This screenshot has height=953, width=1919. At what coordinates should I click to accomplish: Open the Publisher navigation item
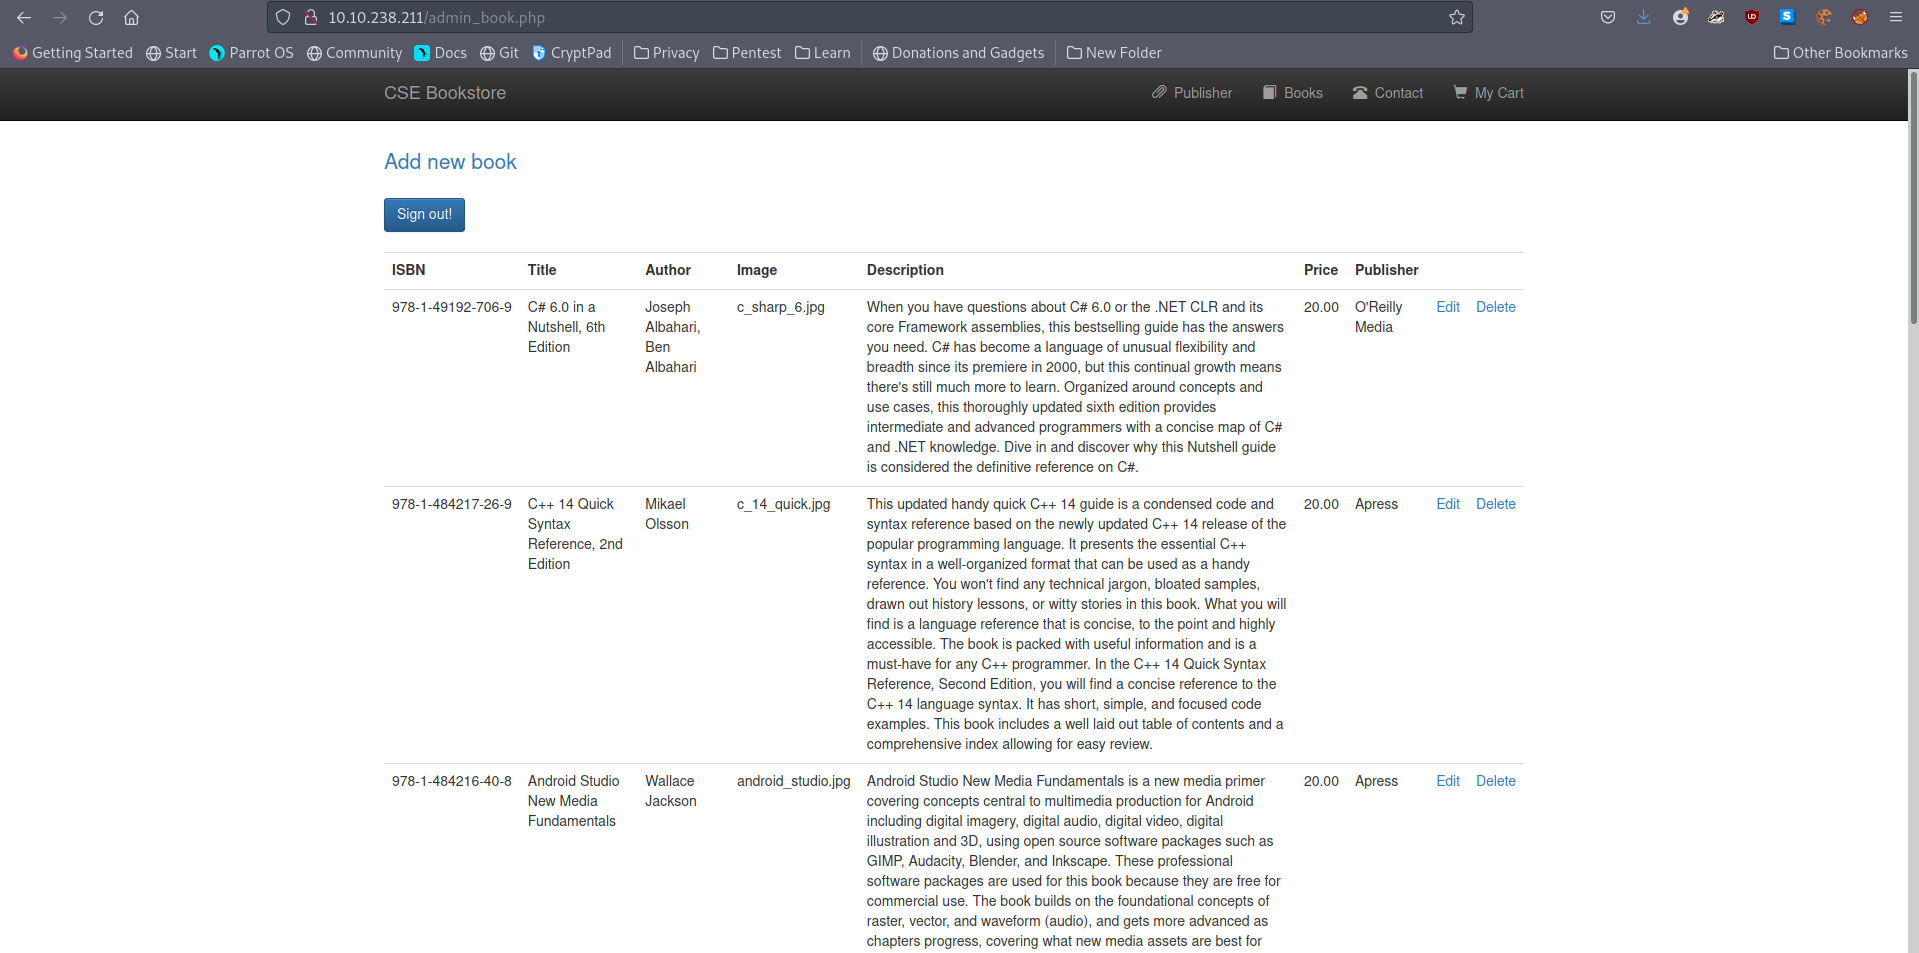coord(1192,93)
